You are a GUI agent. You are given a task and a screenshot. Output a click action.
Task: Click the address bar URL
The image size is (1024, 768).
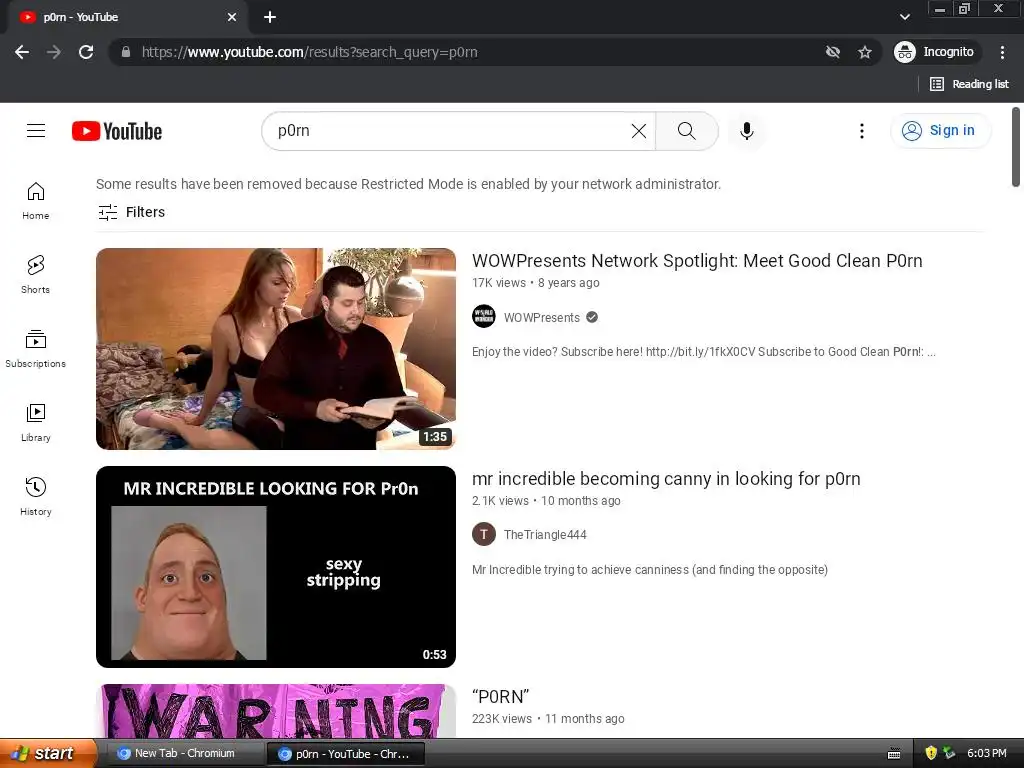310,52
